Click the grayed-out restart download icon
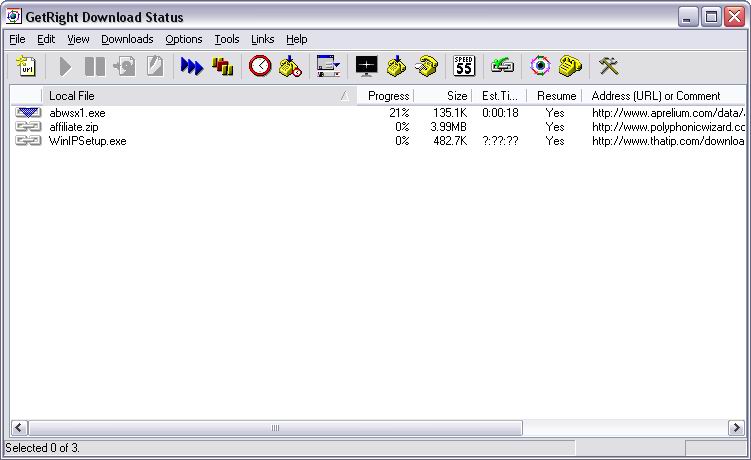This screenshot has height=460, width=751. click(x=125, y=66)
